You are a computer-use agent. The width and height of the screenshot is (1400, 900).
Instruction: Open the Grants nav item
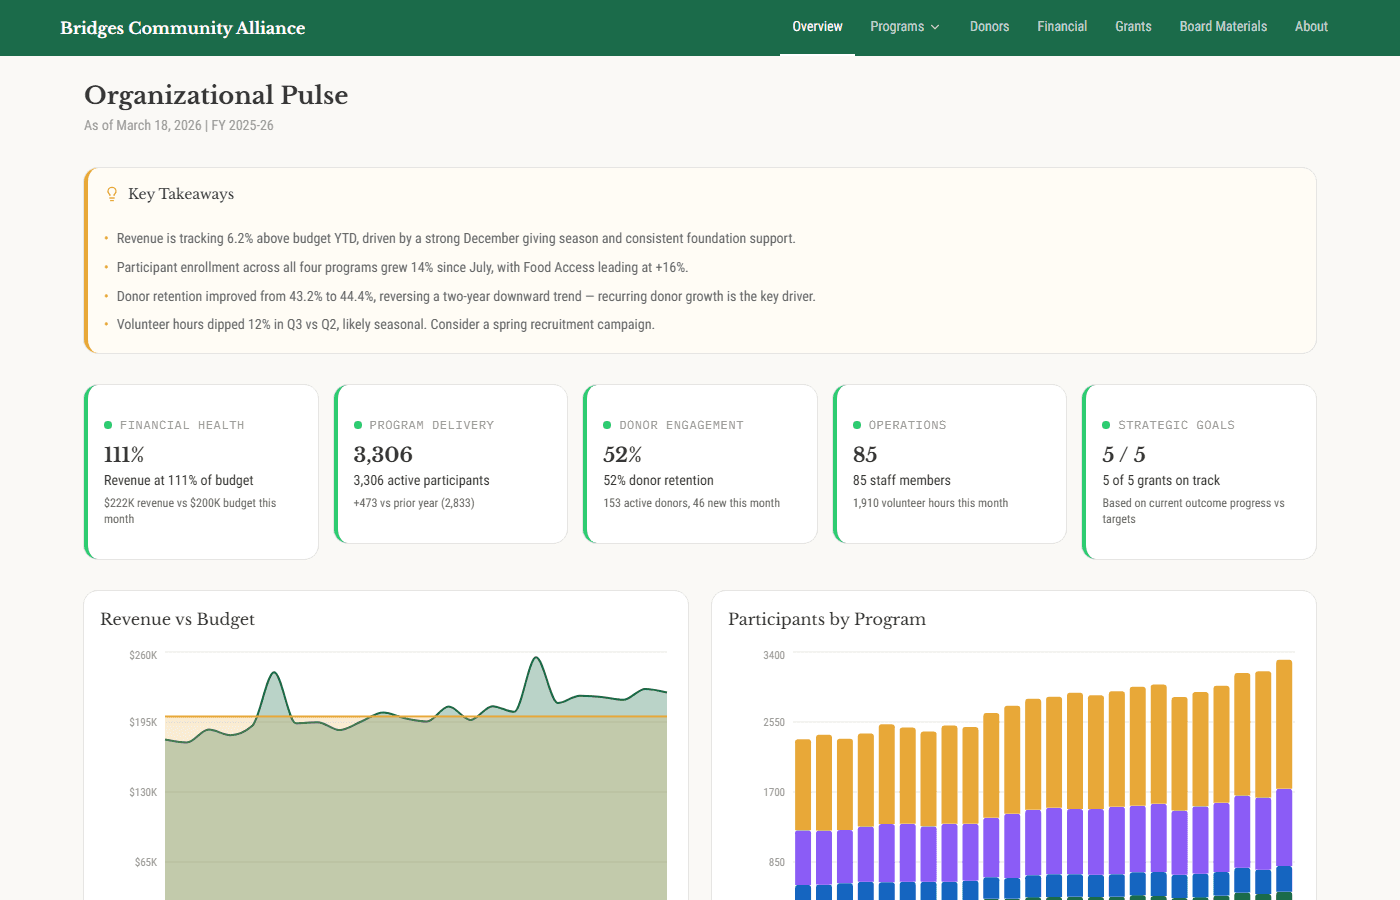pyautogui.click(x=1133, y=27)
